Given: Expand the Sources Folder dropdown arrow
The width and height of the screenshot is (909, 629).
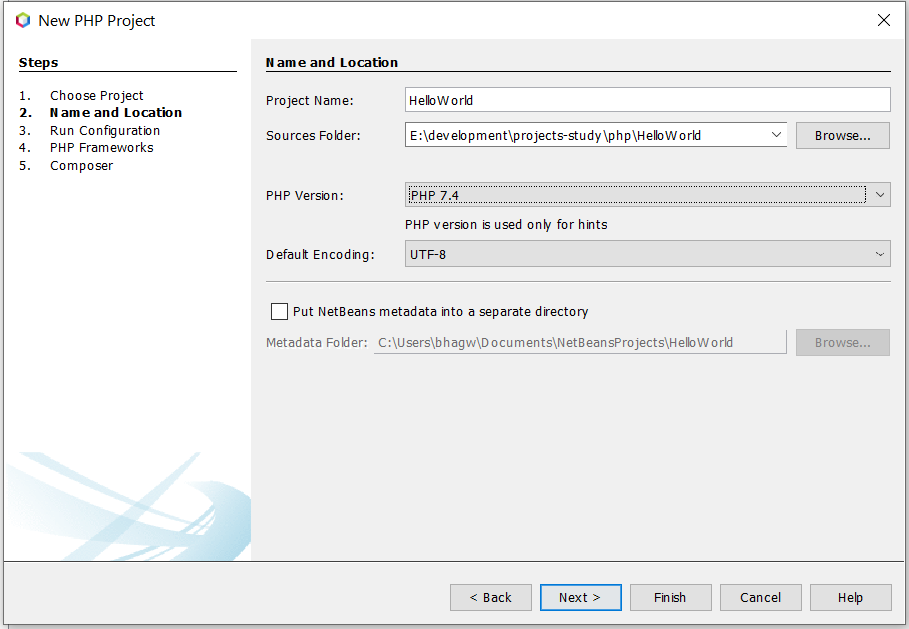Looking at the screenshot, I should tap(776, 135).
